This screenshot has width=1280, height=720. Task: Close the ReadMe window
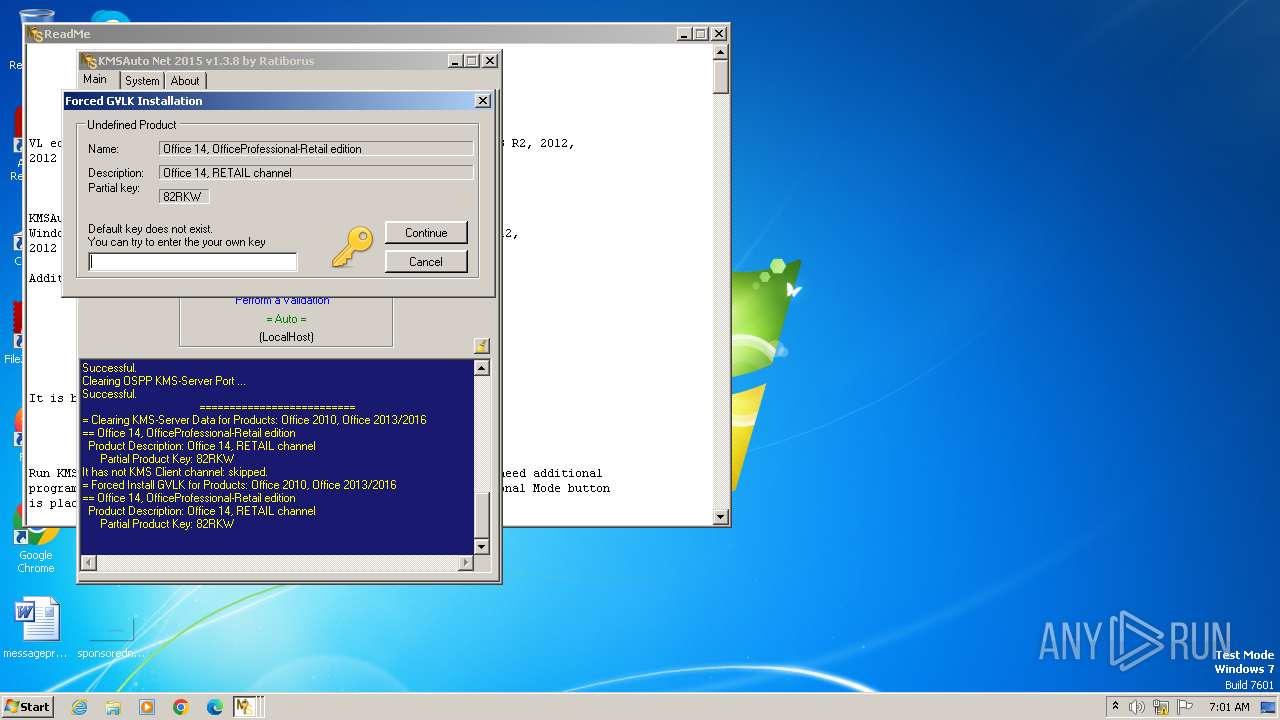(718, 34)
